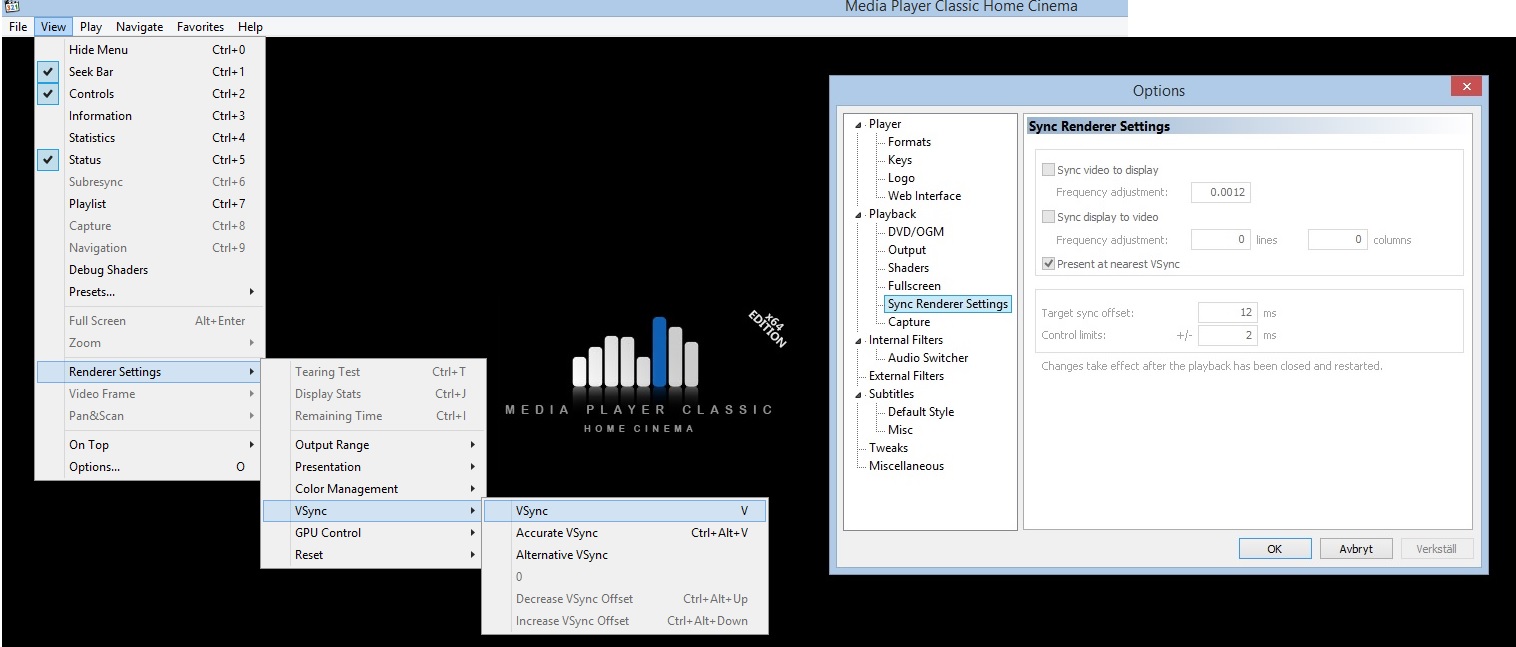Screen dimensions: 1516x647
Task: Check Sync video to display checkbox
Action: tap(1048, 170)
